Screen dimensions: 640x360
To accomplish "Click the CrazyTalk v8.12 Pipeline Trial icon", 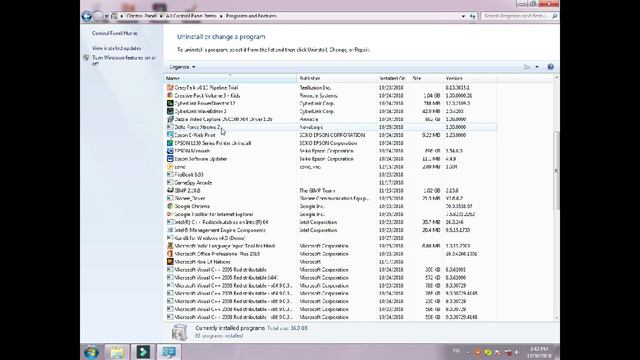I will (x=170, y=87).
